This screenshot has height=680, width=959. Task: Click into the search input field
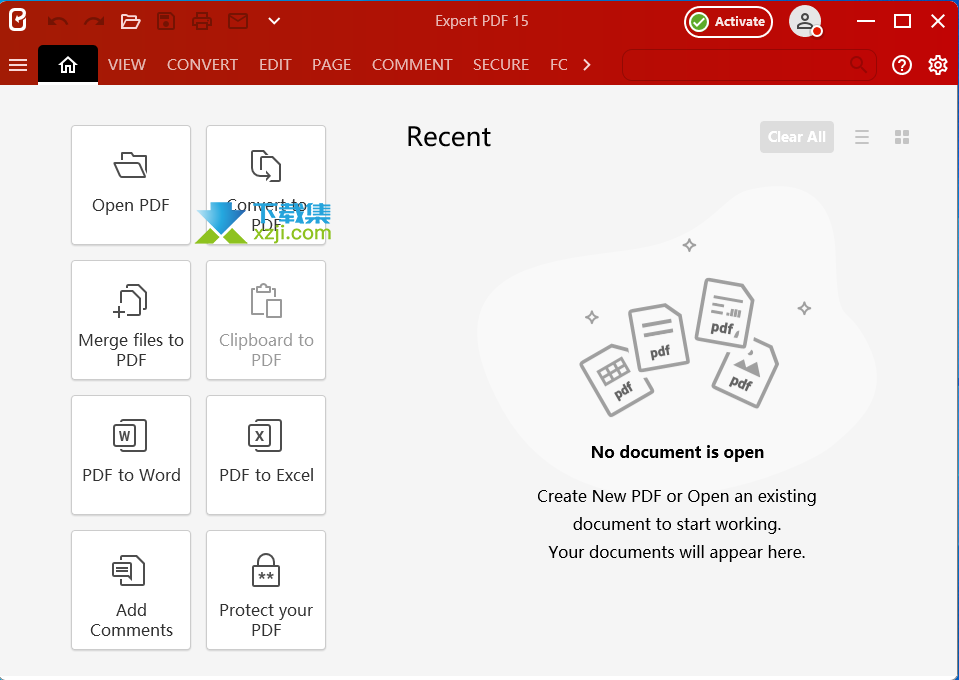[x=749, y=65]
